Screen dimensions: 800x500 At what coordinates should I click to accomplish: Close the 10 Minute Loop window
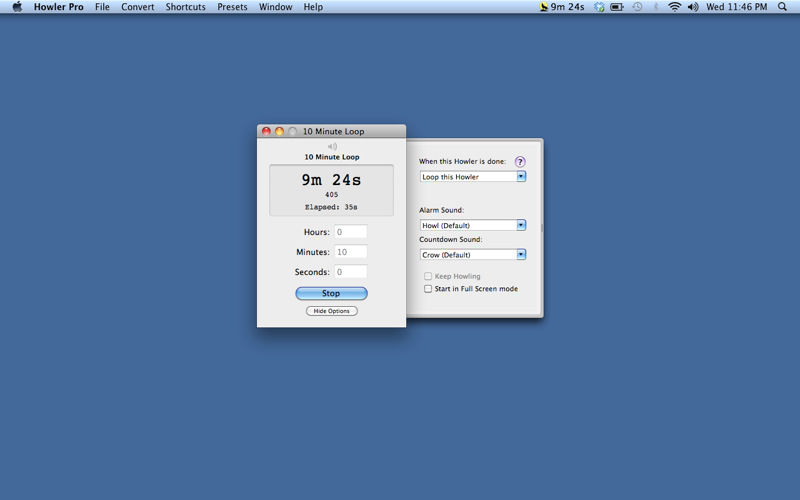point(266,131)
